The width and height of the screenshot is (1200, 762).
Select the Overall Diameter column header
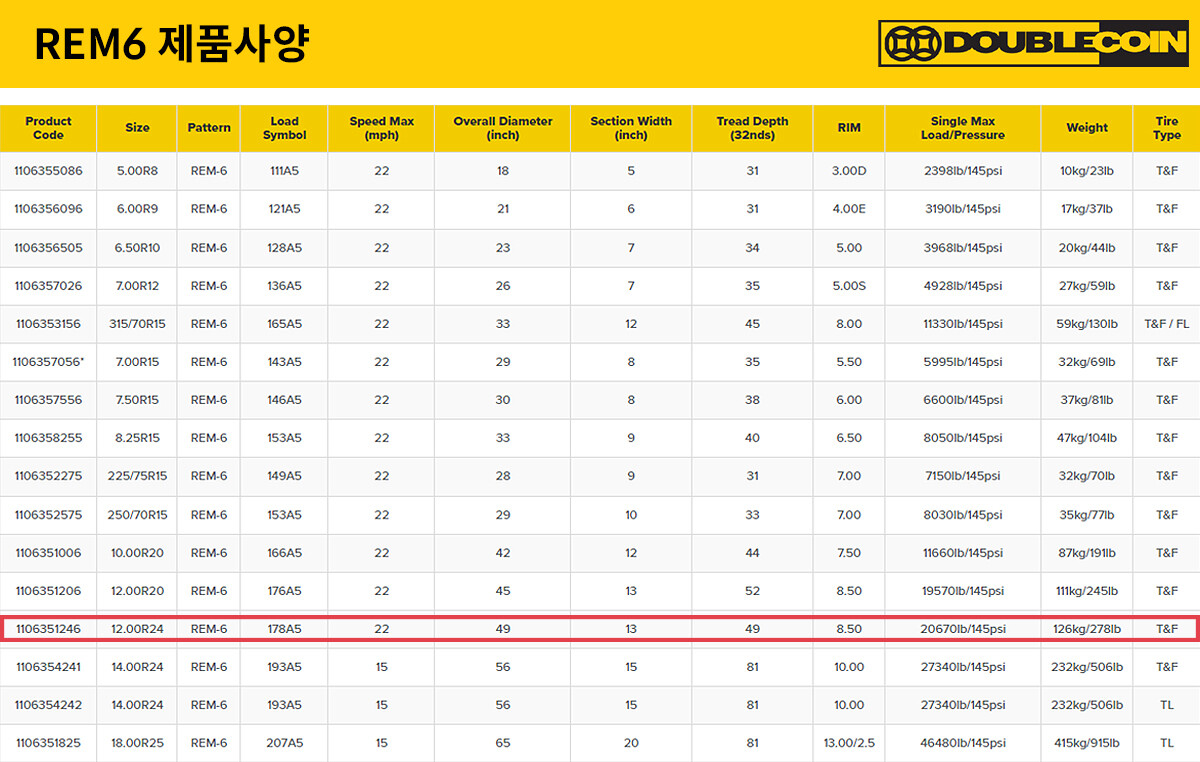click(502, 128)
